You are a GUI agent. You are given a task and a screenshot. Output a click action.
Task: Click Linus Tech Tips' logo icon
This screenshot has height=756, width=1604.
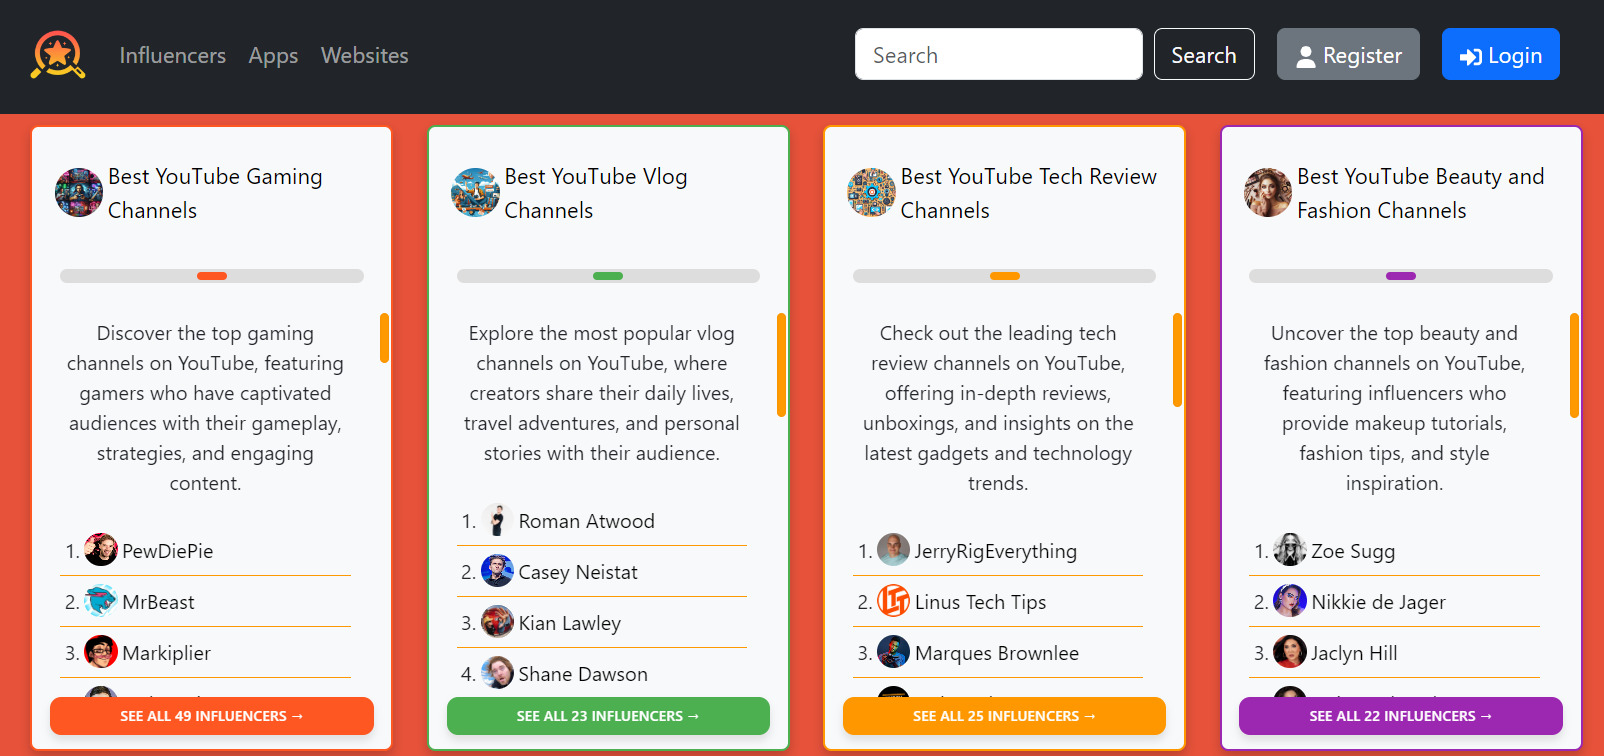click(x=894, y=601)
